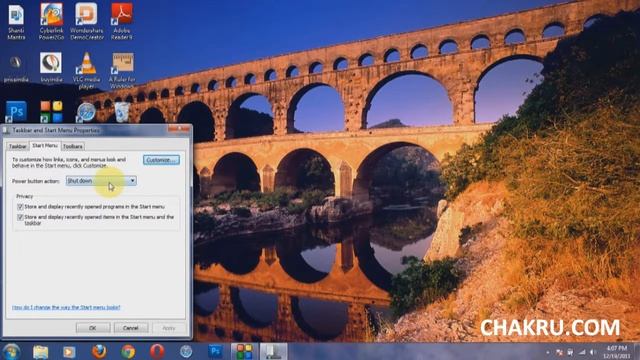Click the Taskbar Properties window taskbar button
The height and width of the screenshot is (360, 640).
(x=273, y=351)
